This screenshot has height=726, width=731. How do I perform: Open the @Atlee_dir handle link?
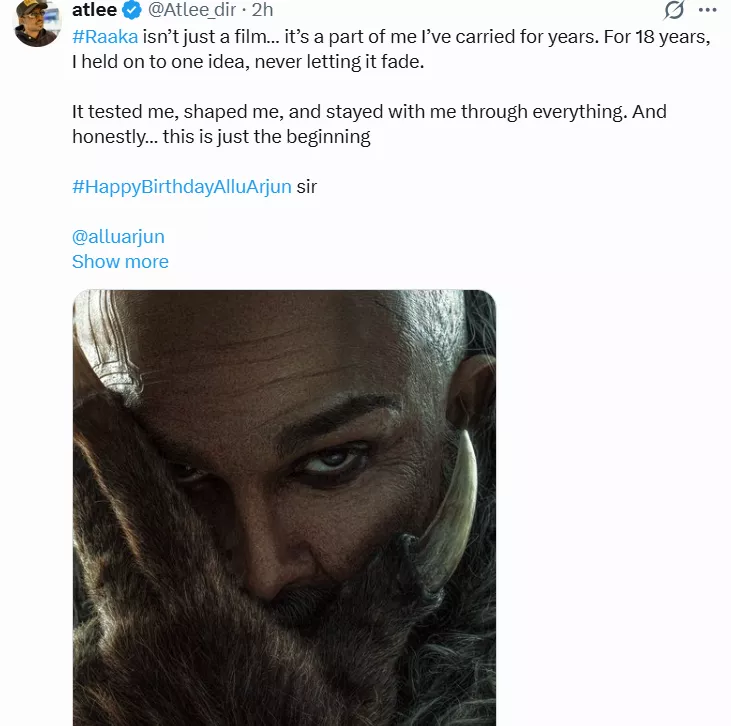194,11
